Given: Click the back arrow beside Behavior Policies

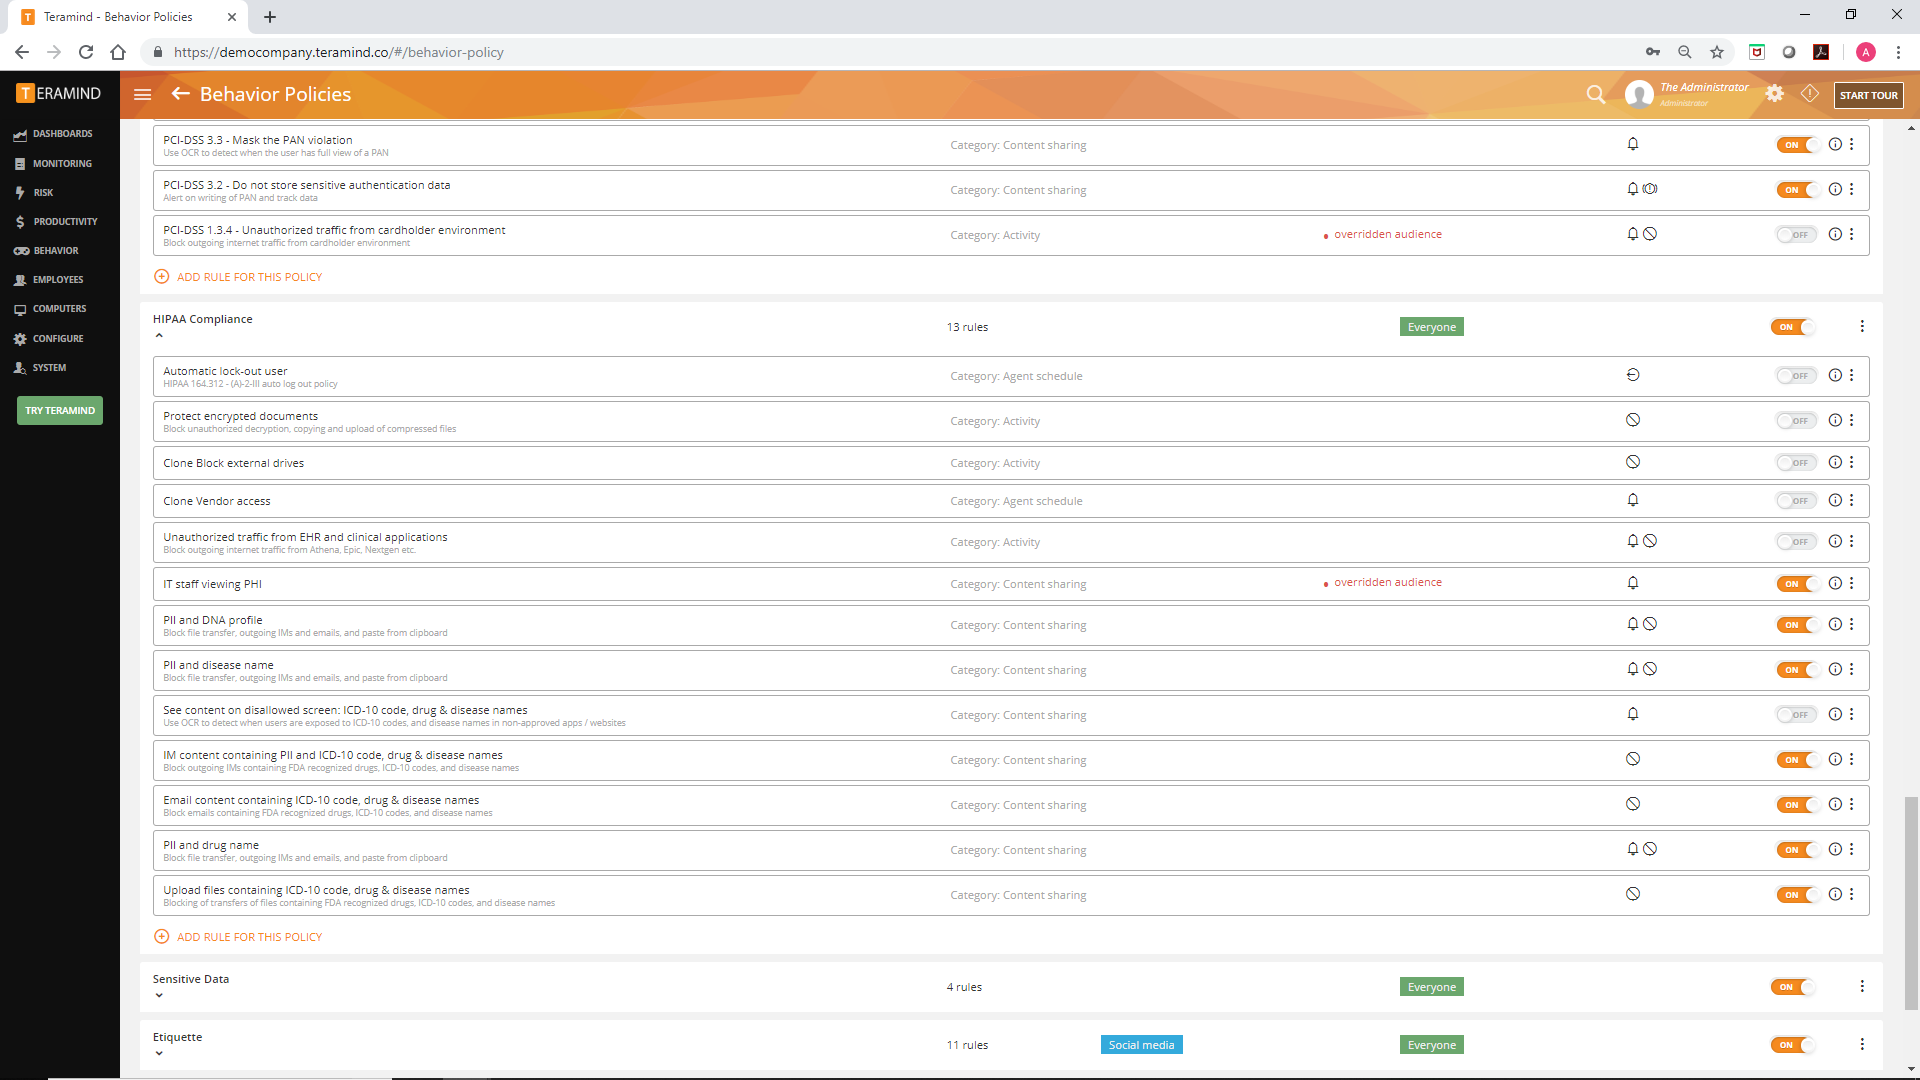Looking at the screenshot, I should pos(180,94).
